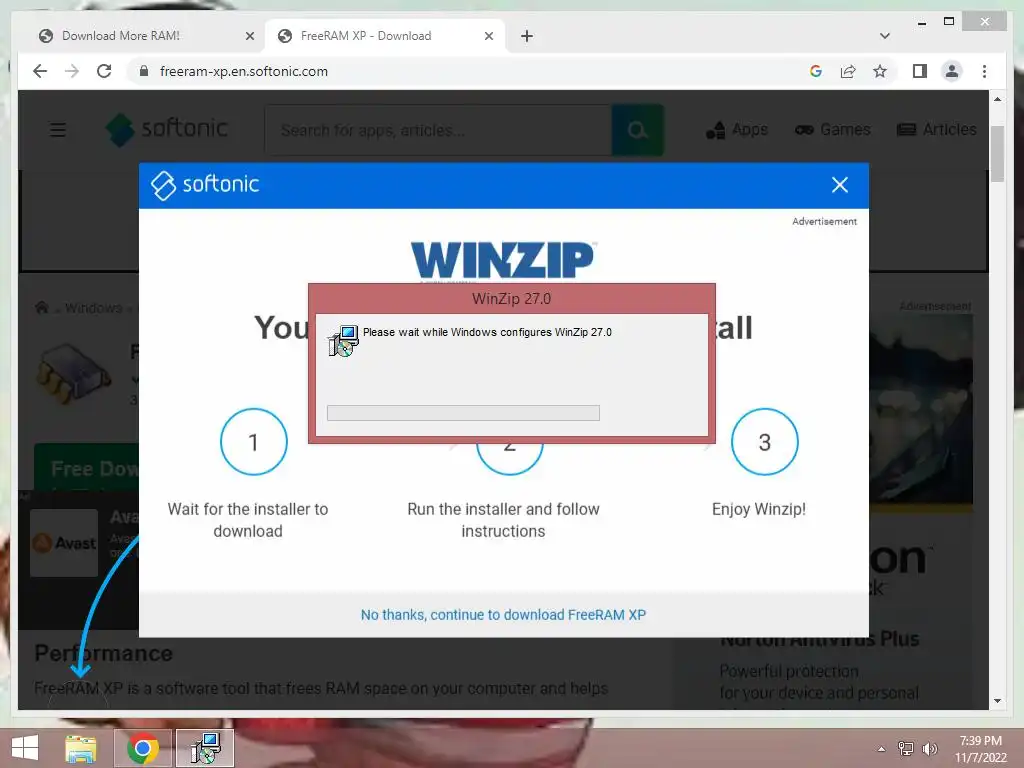Click the Search for apps, articles field
The height and width of the screenshot is (768, 1024).
tap(438, 130)
